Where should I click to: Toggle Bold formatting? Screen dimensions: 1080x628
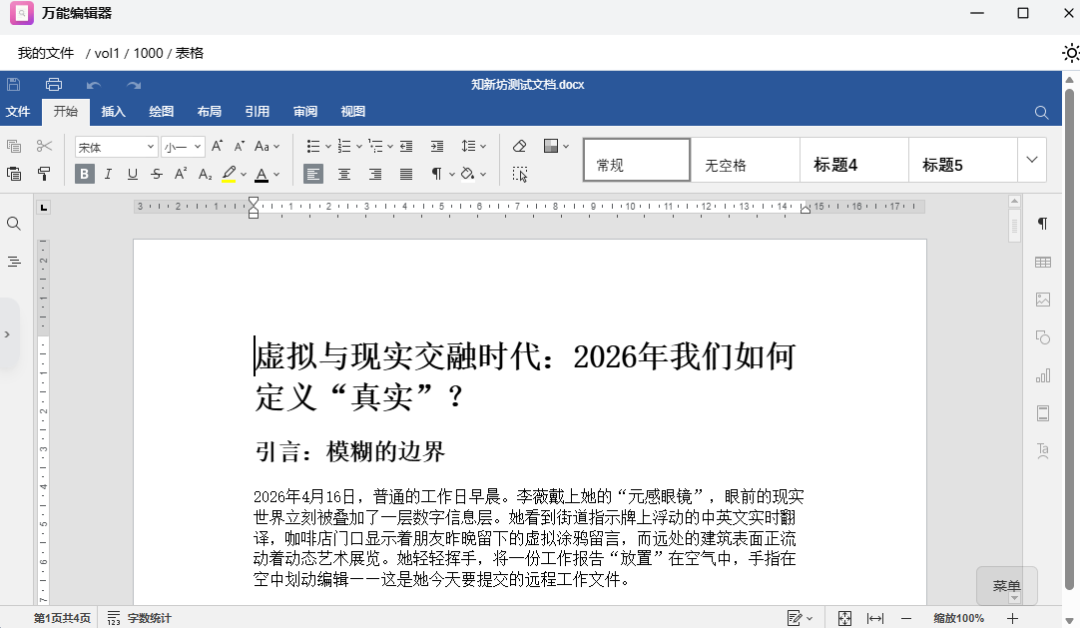(x=84, y=174)
